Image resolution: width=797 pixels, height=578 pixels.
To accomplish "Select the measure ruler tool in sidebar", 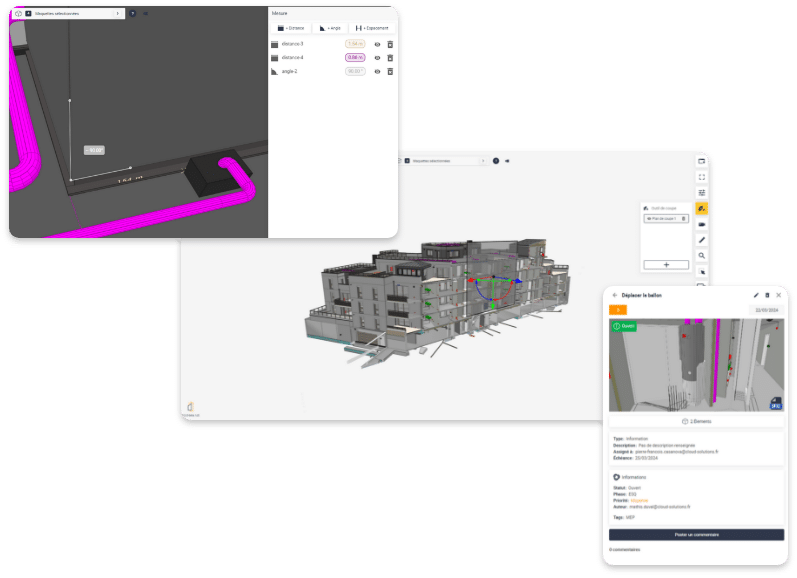I will [702, 240].
